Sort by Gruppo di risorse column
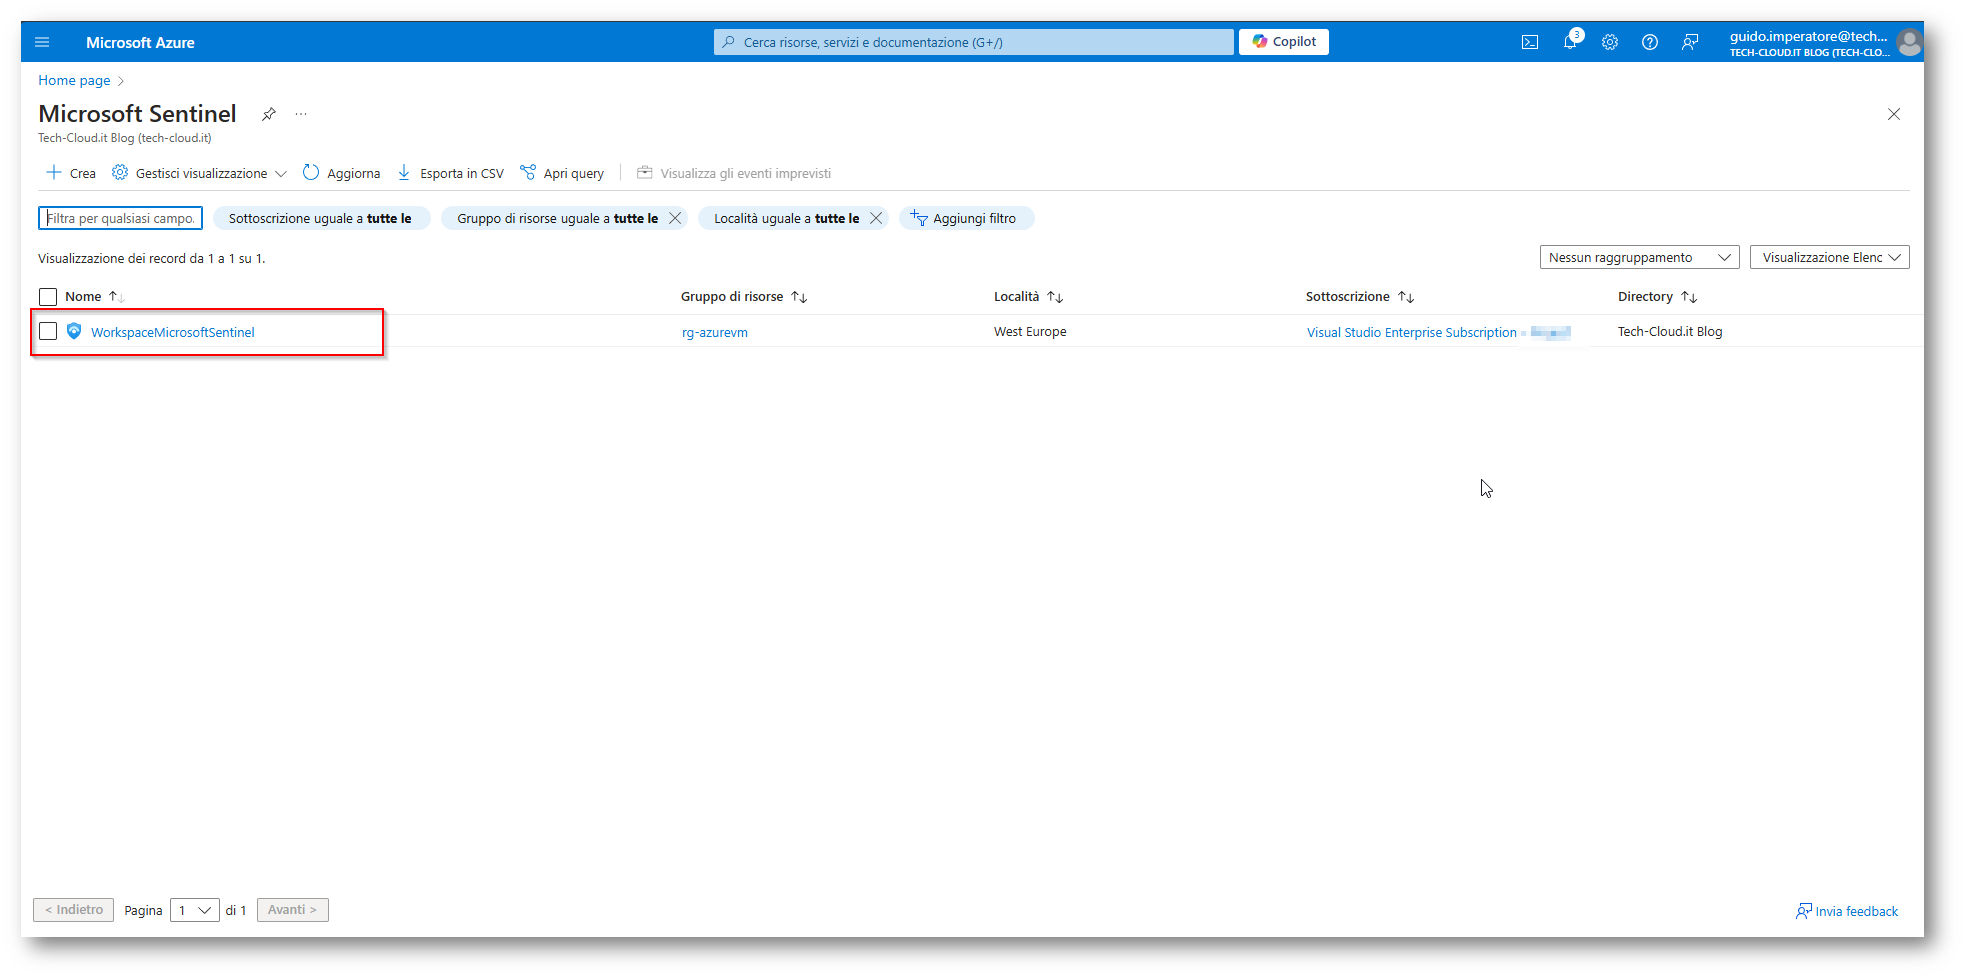 pyautogui.click(x=743, y=297)
